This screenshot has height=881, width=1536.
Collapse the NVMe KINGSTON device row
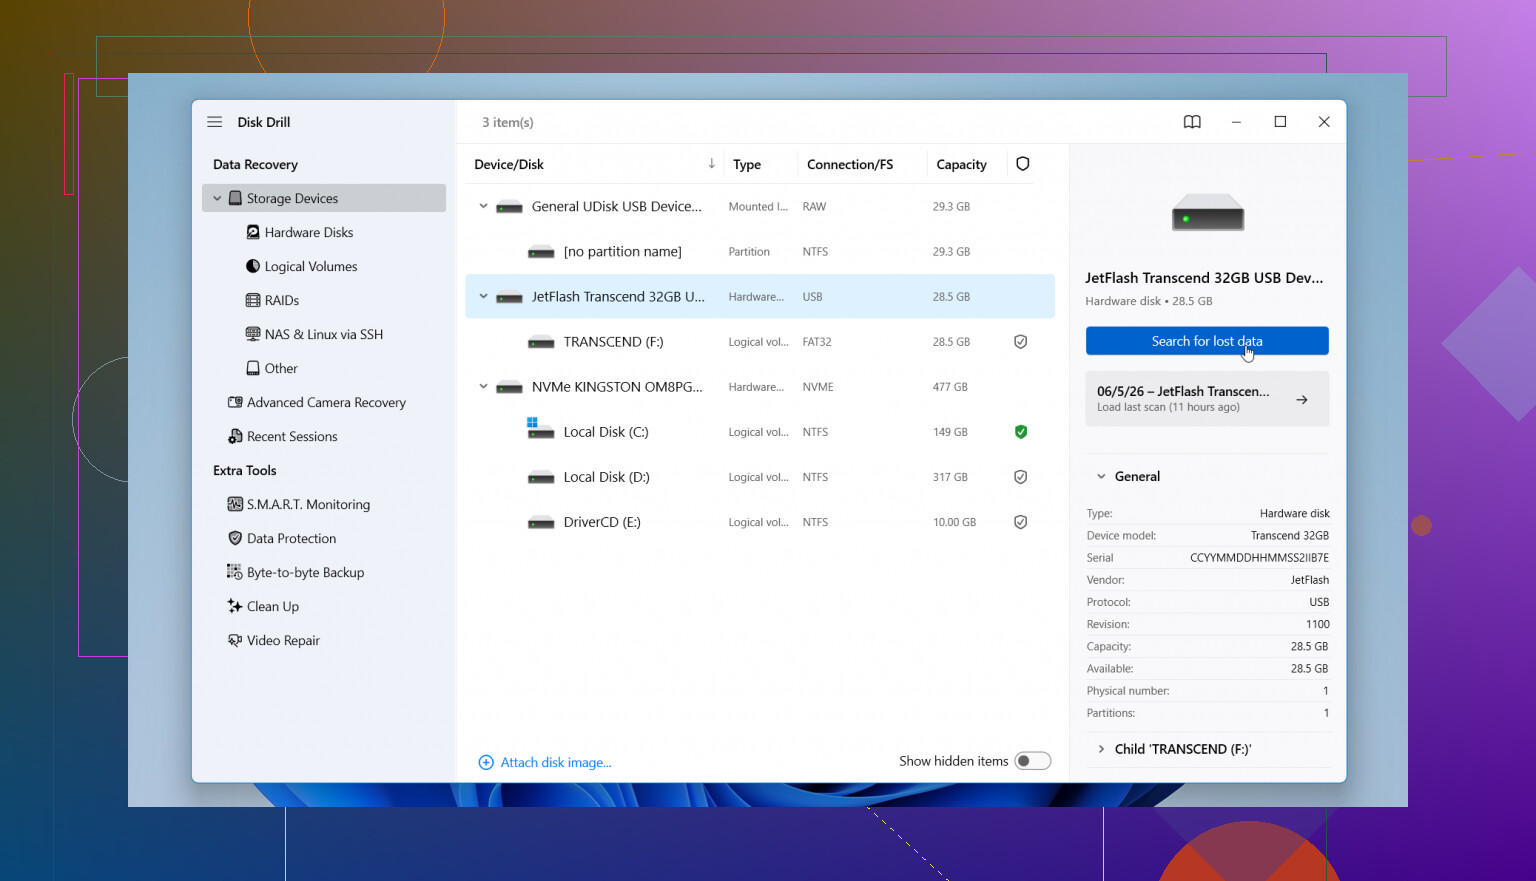[484, 387]
